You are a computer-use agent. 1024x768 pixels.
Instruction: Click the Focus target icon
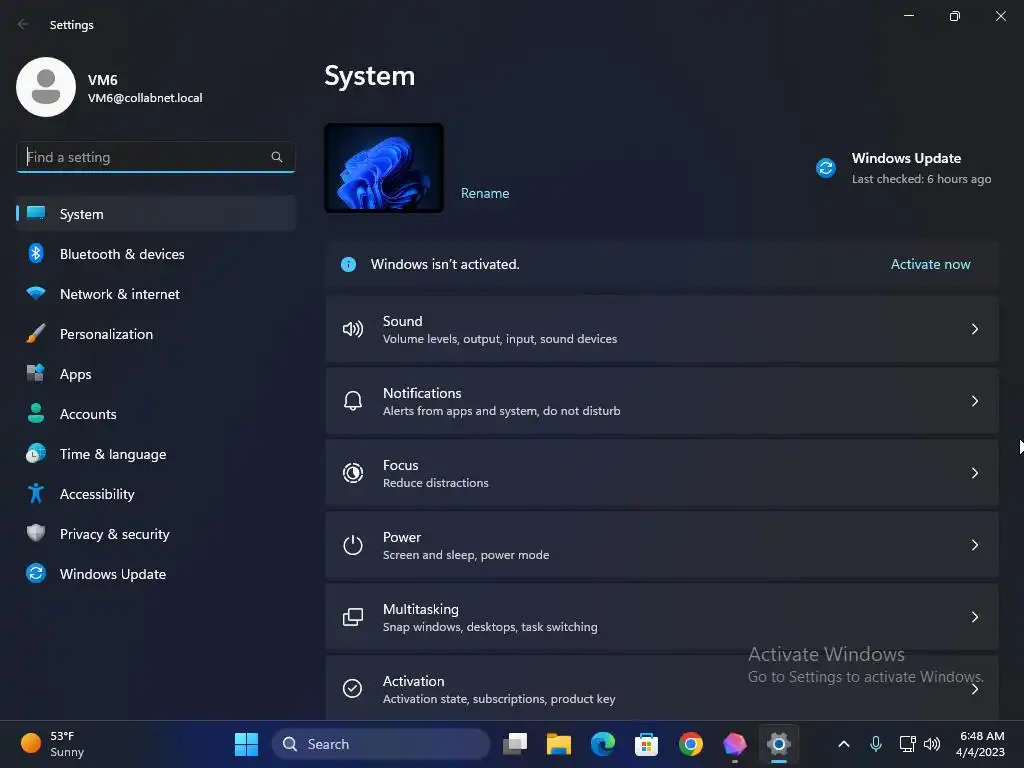tap(353, 473)
